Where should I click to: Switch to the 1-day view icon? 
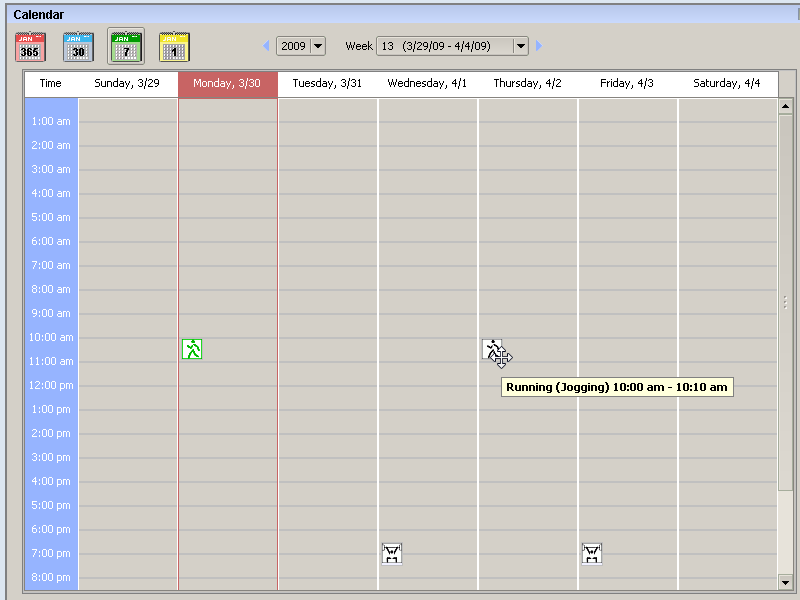[x=174, y=46]
